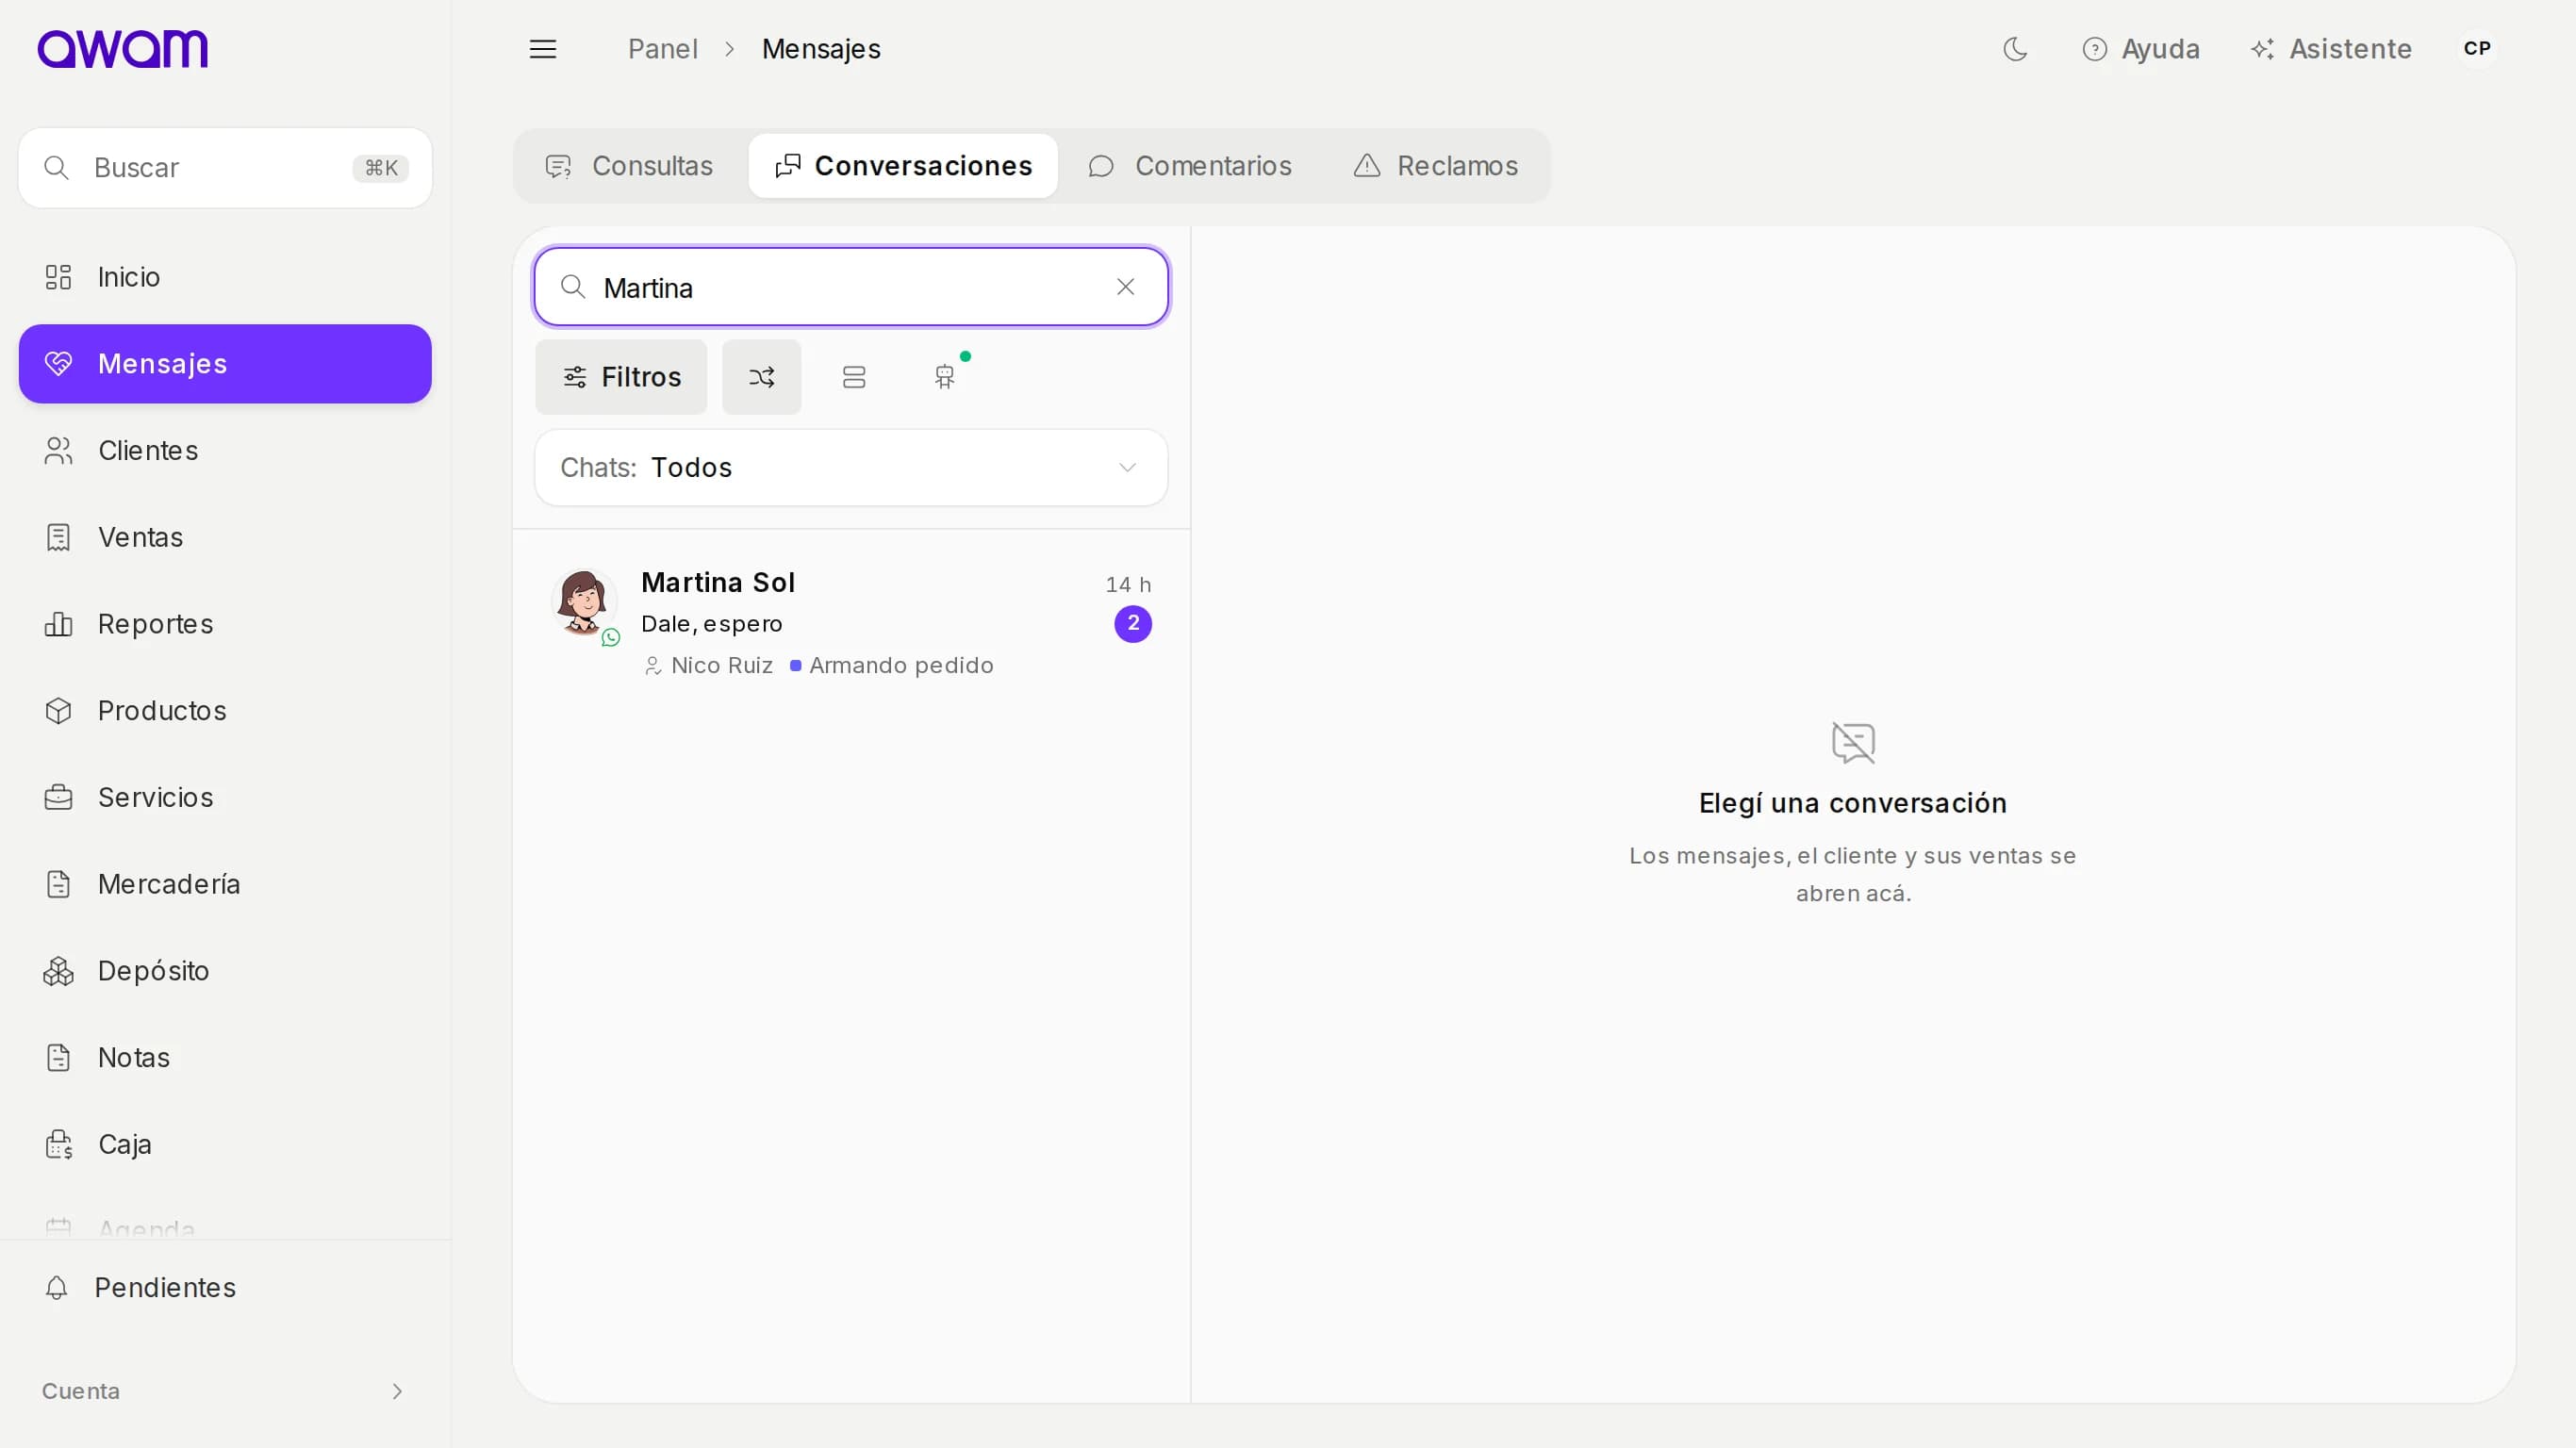The width and height of the screenshot is (2576, 1448).
Task: Click the Caja register icon
Action: click(58, 1145)
